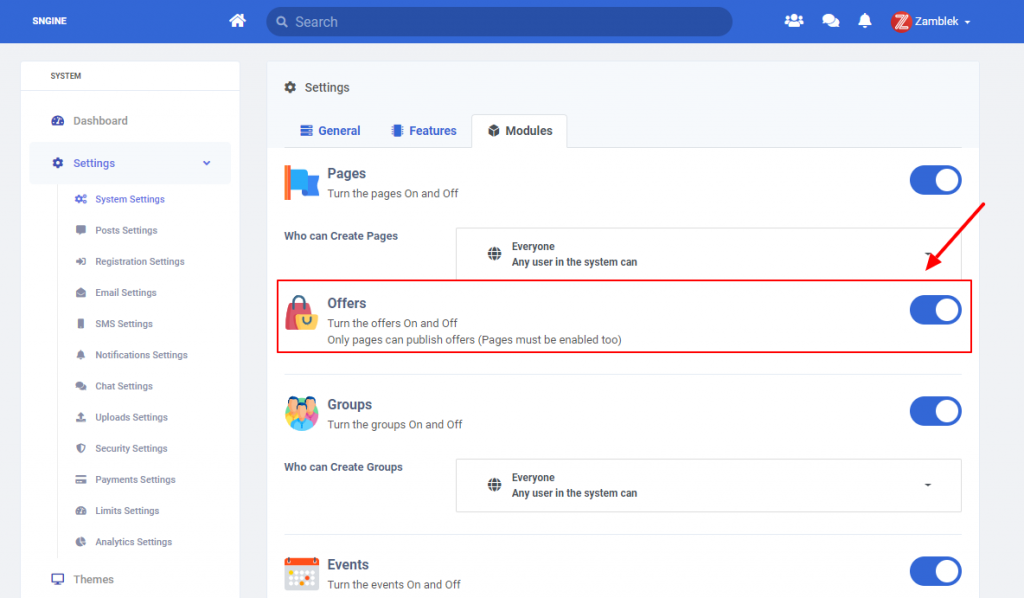
Task: Open Chat Settings link
Action: point(124,386)
